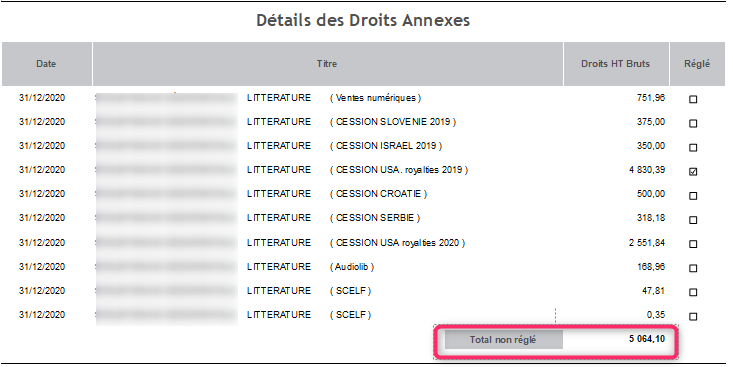This screenshot has height=367, width=733.
Task: Enable the Réglé checkbox for CESSION SERBIE
Action: (693, 220)
